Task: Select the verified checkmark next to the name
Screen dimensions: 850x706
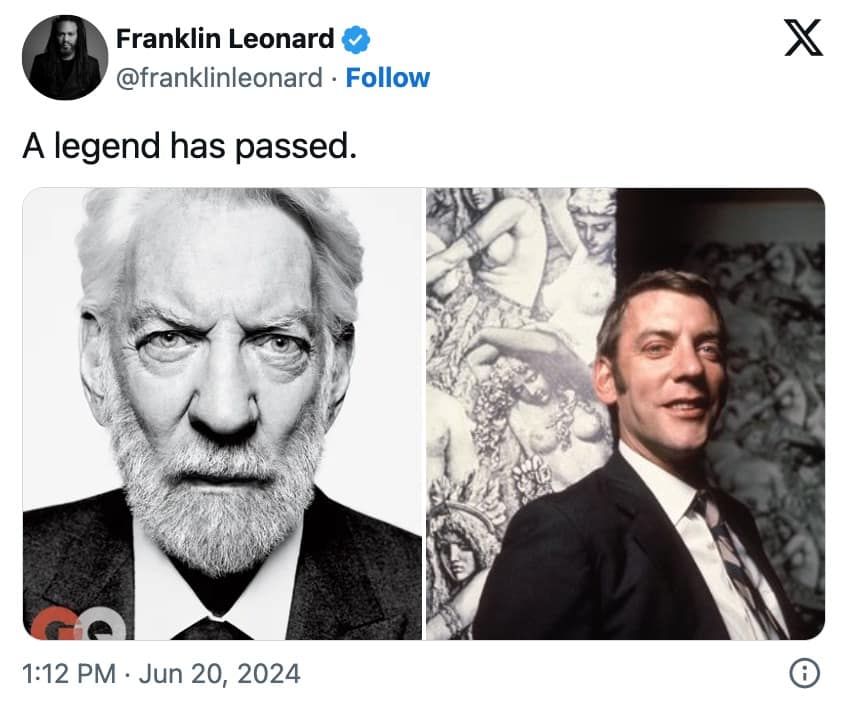Action: point(354,39)
